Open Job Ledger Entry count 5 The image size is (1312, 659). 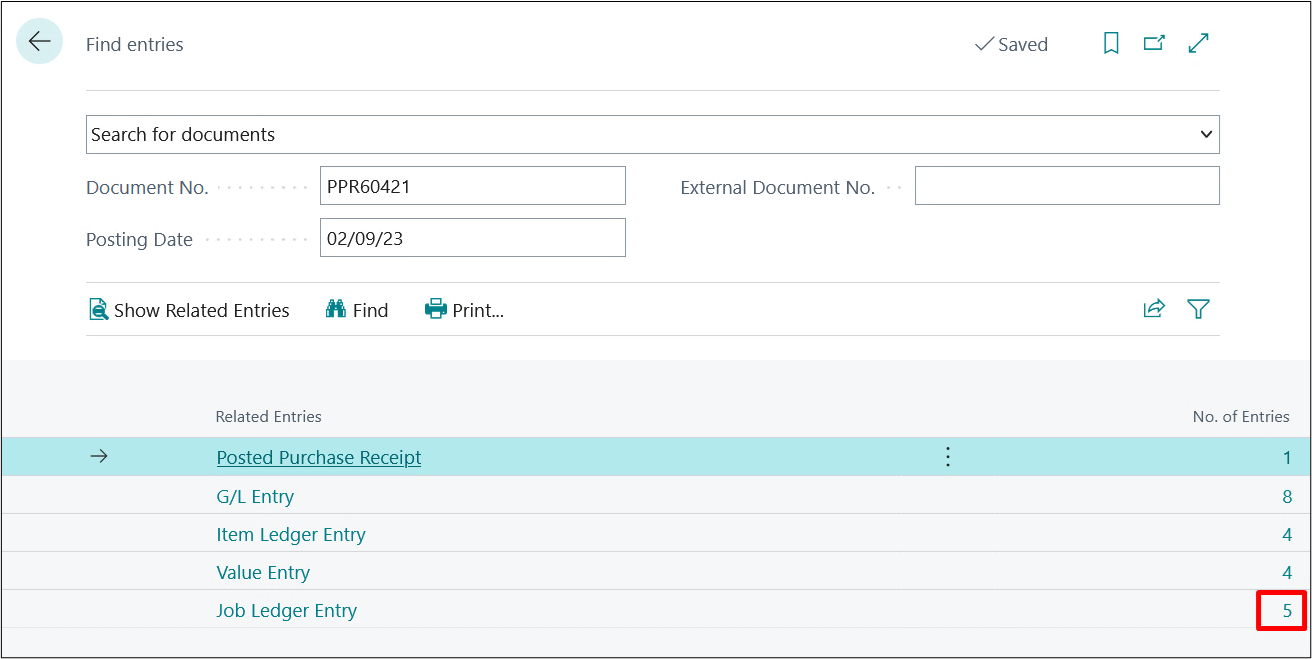pos(1286,611)
